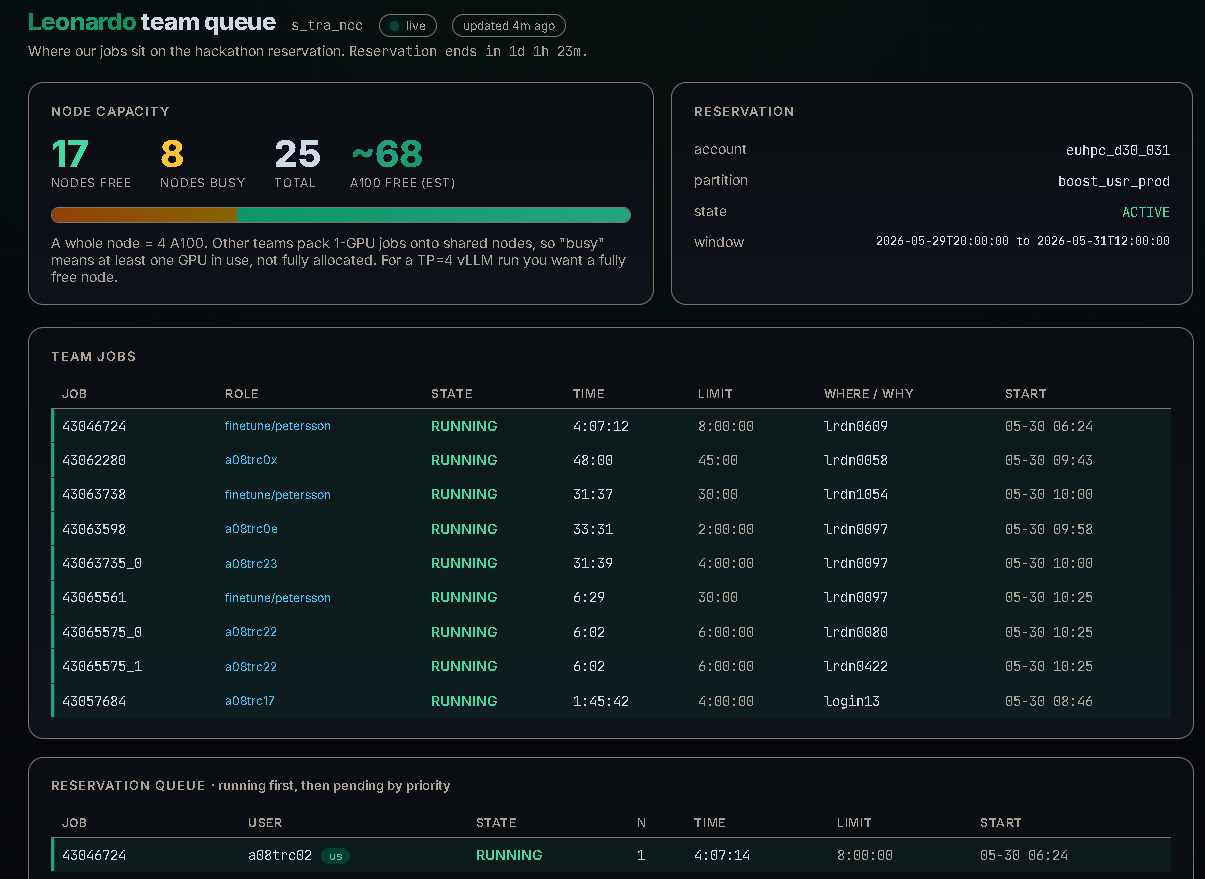Click node lrdn0422

856,666
